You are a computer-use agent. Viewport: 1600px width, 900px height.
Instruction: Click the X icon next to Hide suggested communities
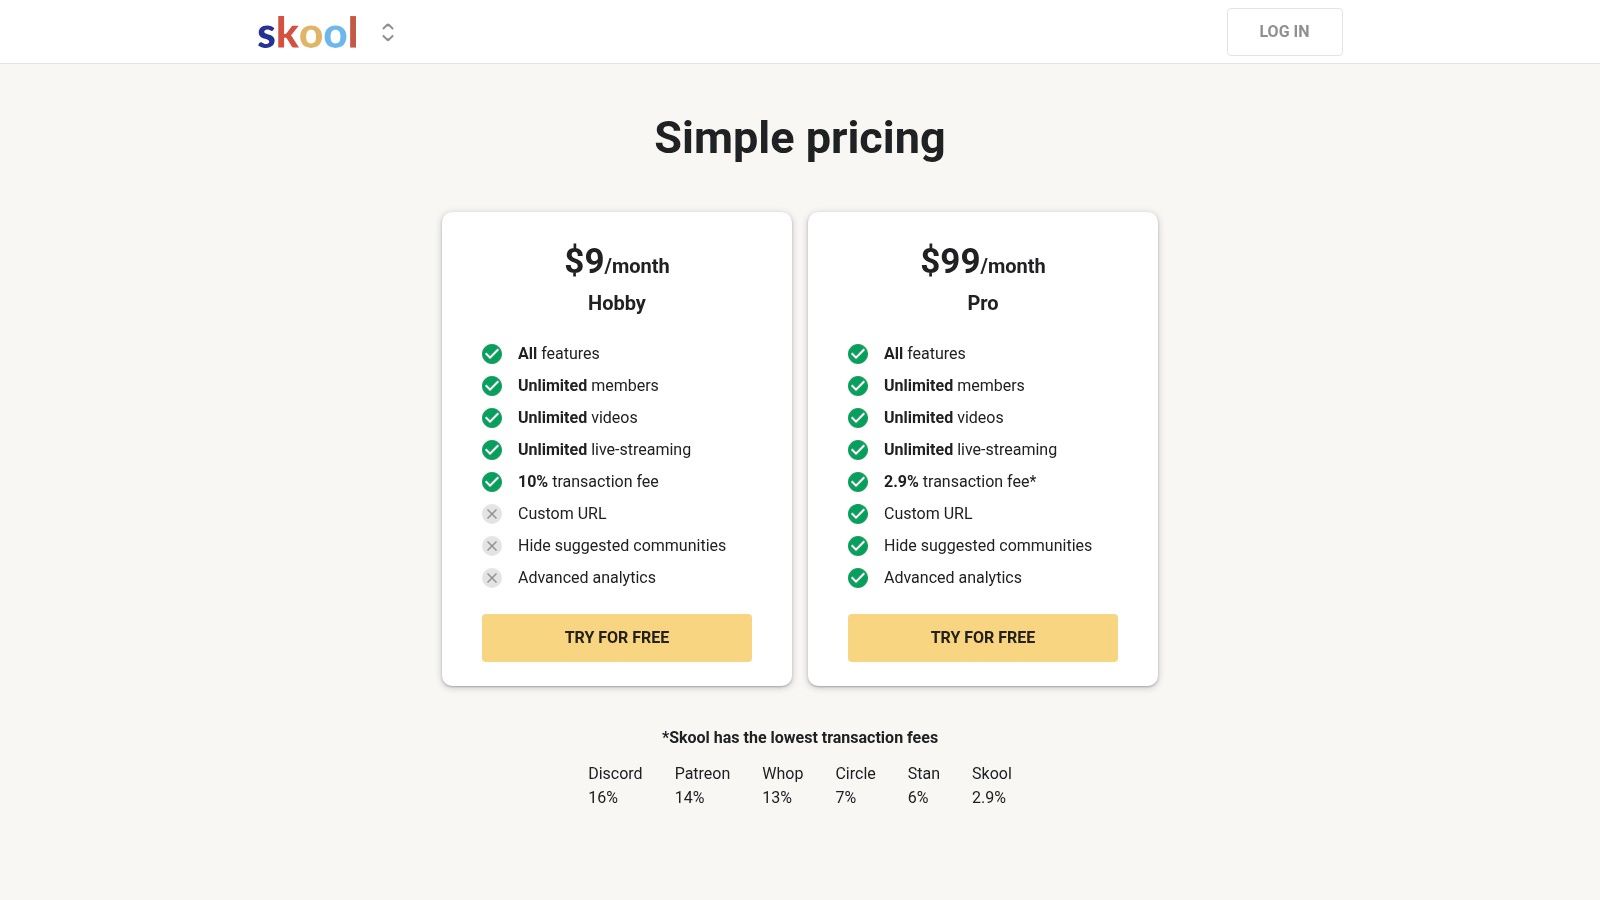[491, 545]
